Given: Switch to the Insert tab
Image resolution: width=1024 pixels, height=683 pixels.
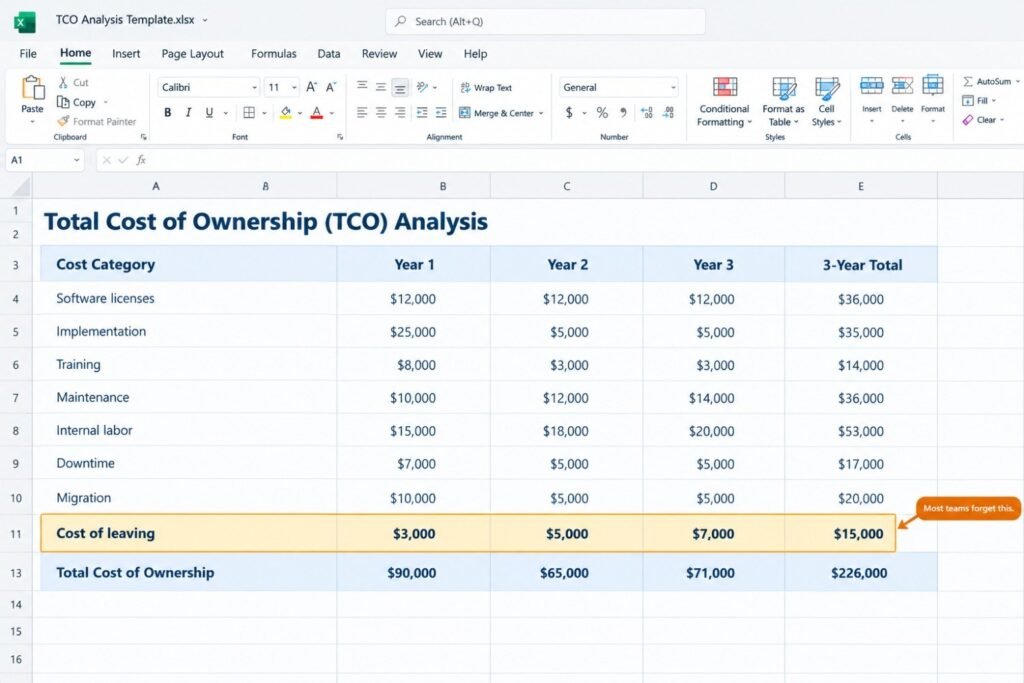Looking at the screenshot, I should point(126,54).
